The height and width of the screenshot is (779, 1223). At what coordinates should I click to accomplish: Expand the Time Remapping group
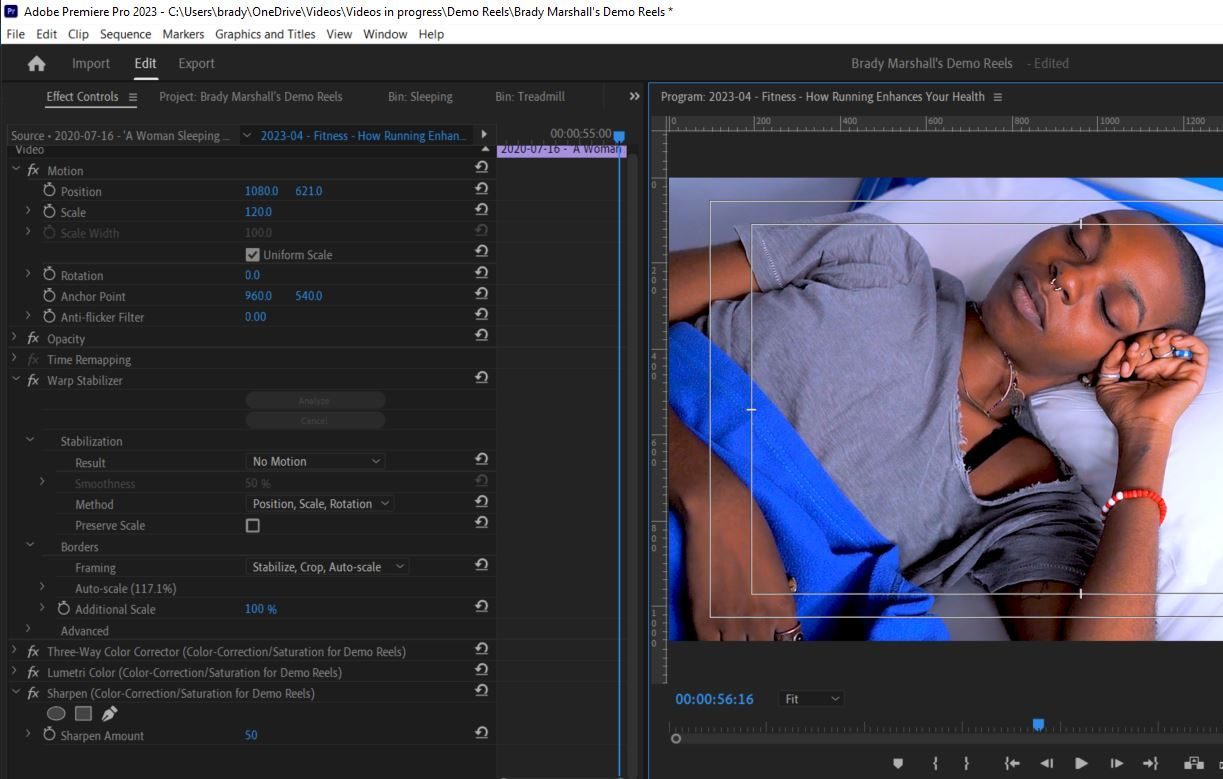(x=14, y=359)
